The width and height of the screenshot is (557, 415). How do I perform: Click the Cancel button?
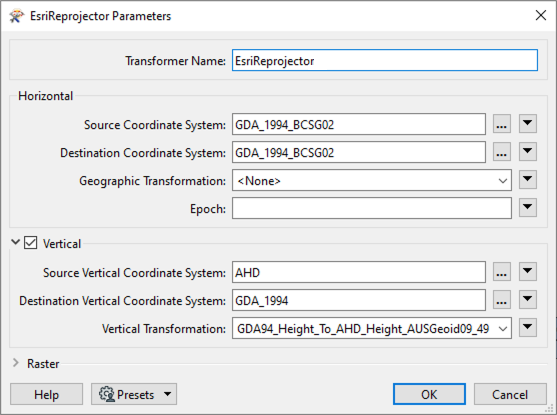(510, 394)
